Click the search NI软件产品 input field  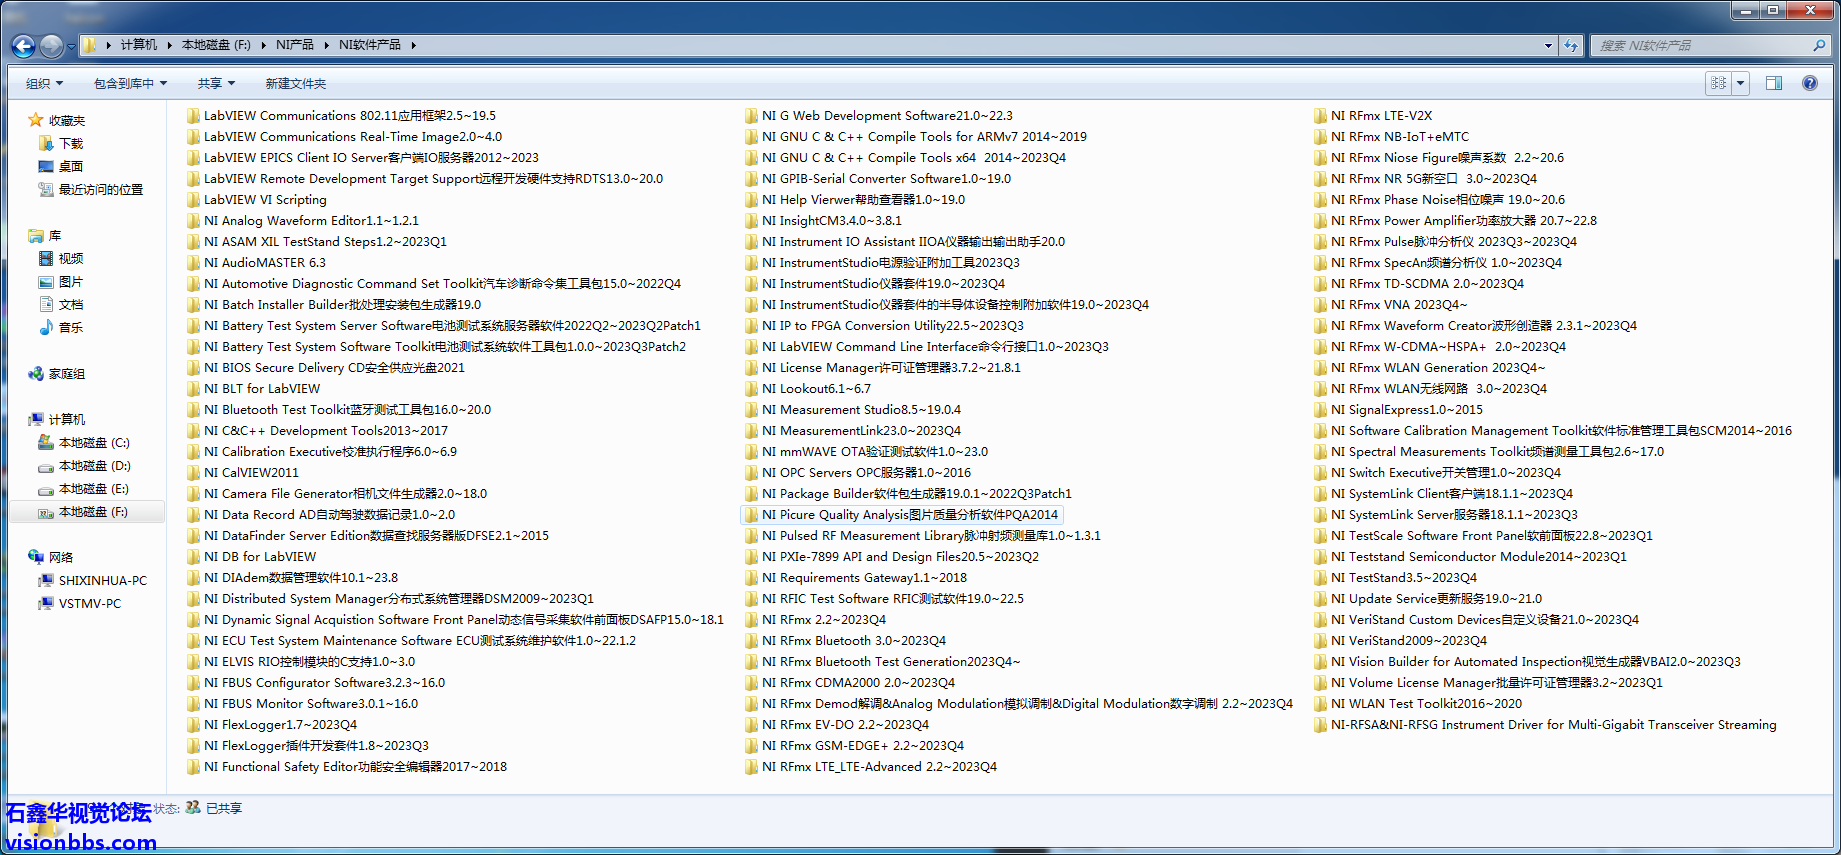point(1700,45)
